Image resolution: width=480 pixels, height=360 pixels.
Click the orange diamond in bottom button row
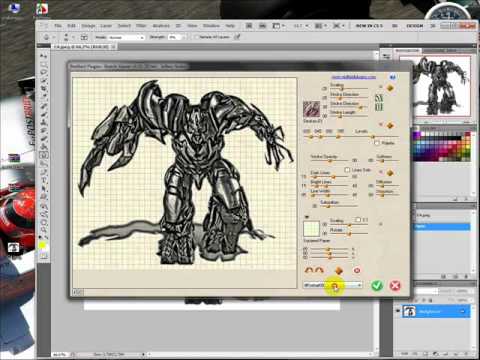click(x=339, y=270)
